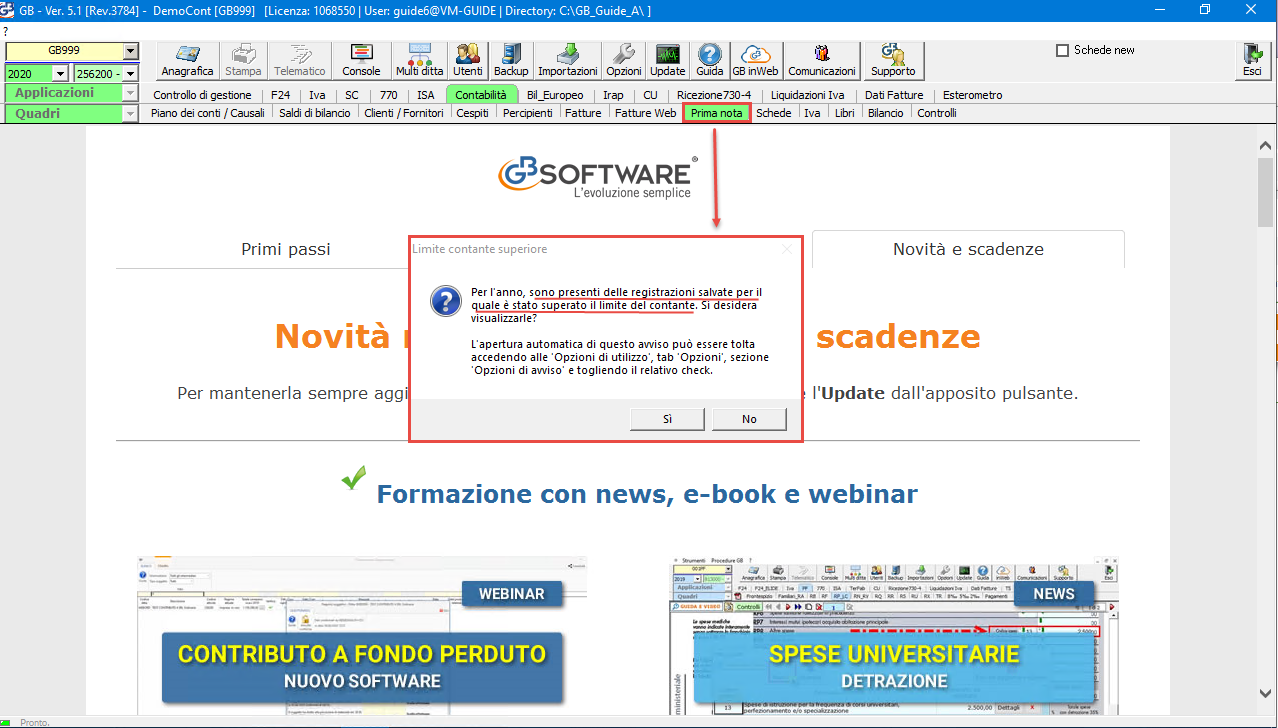Click the Esci exit icon
The height and width of the screenshot is (728, 1278).
(1251, 60)
